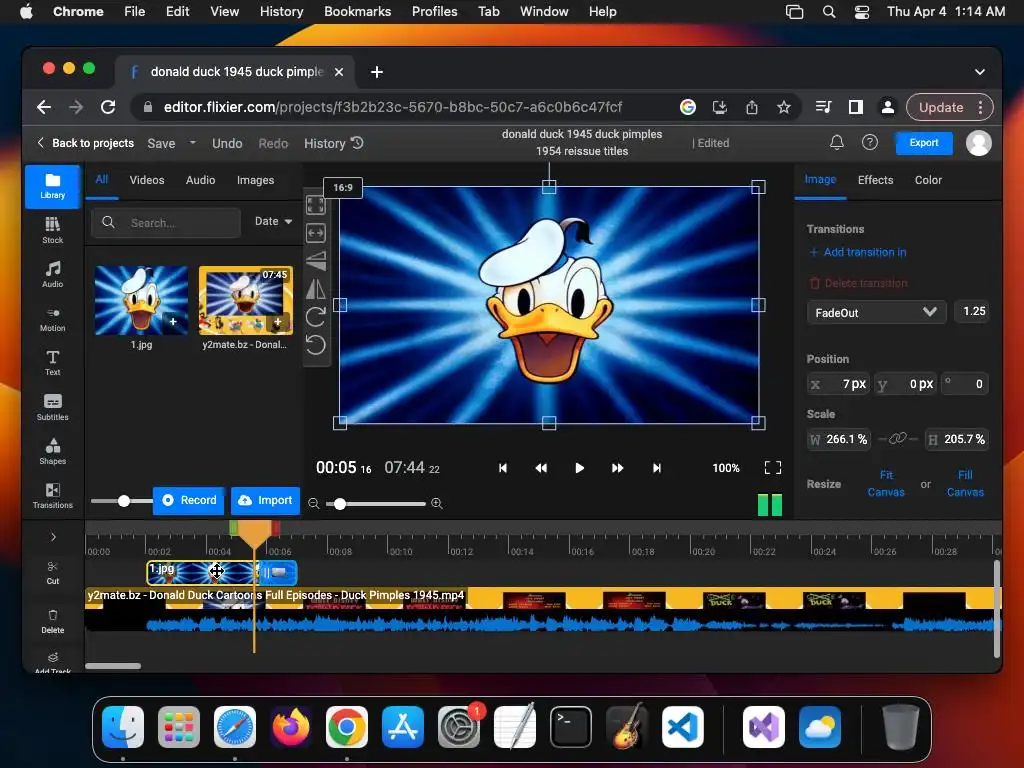Viewport: 1024px width, 768px height.
Task: Click the Export button
Action: coord(923,142)
